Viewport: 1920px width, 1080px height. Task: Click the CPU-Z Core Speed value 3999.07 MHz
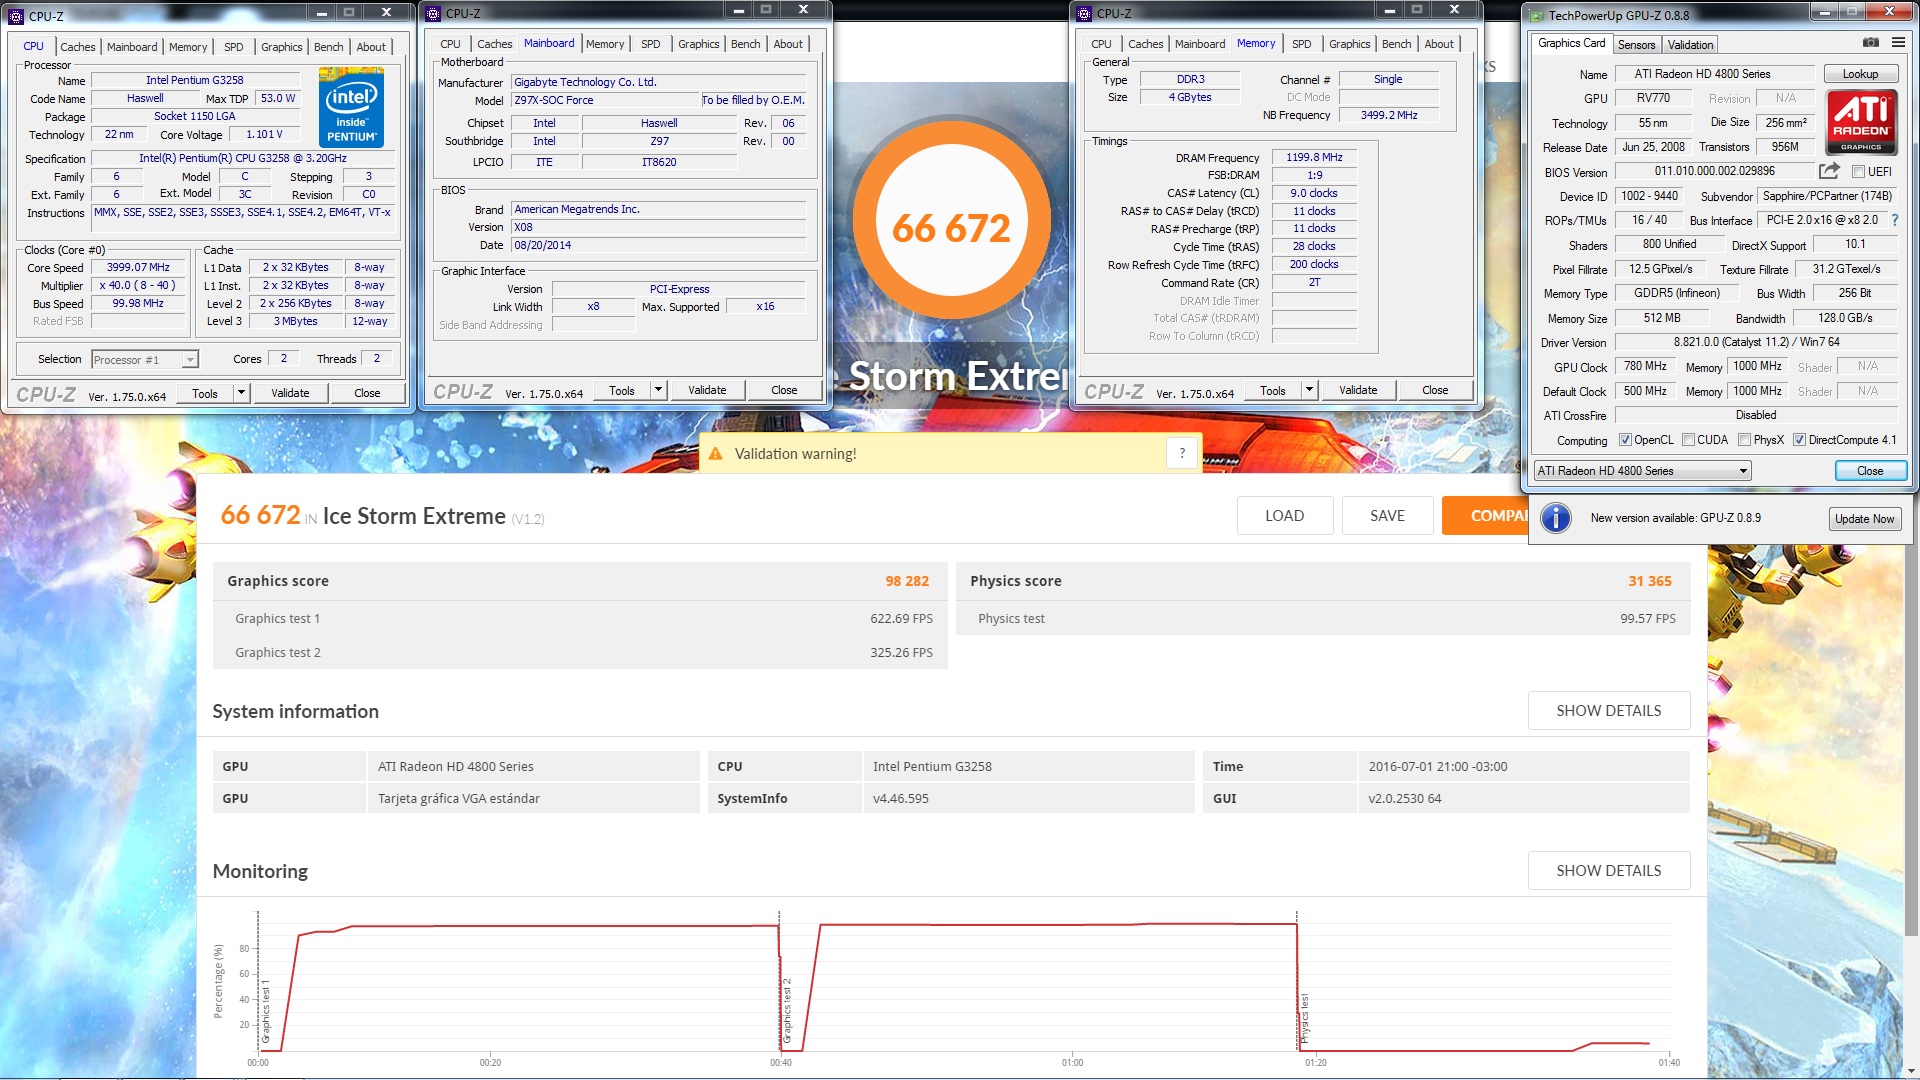point(138,268)
